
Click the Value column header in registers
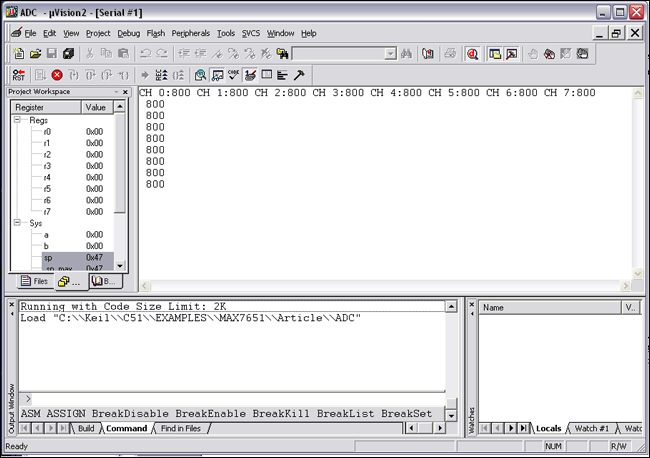pos(97,106)
